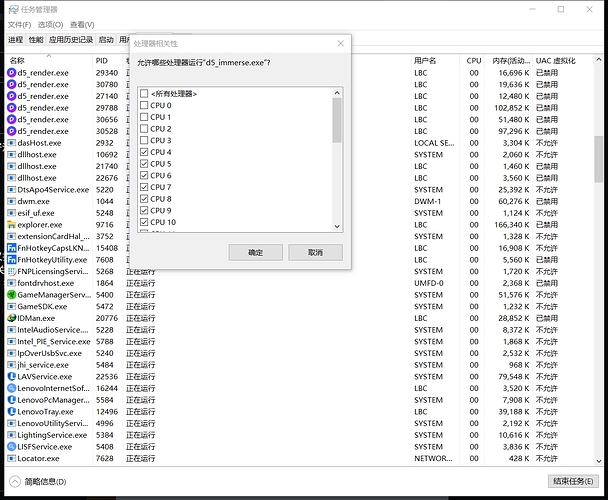Select the GameSDK.exe icon
Image resolution: width=608 pixels, height=500 pixels.
[x=12, y=306]
